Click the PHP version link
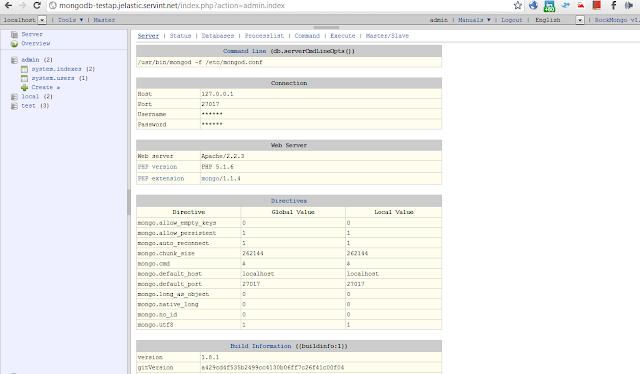The height and width of the screenshot is (374, 640). tap(157, 167)
